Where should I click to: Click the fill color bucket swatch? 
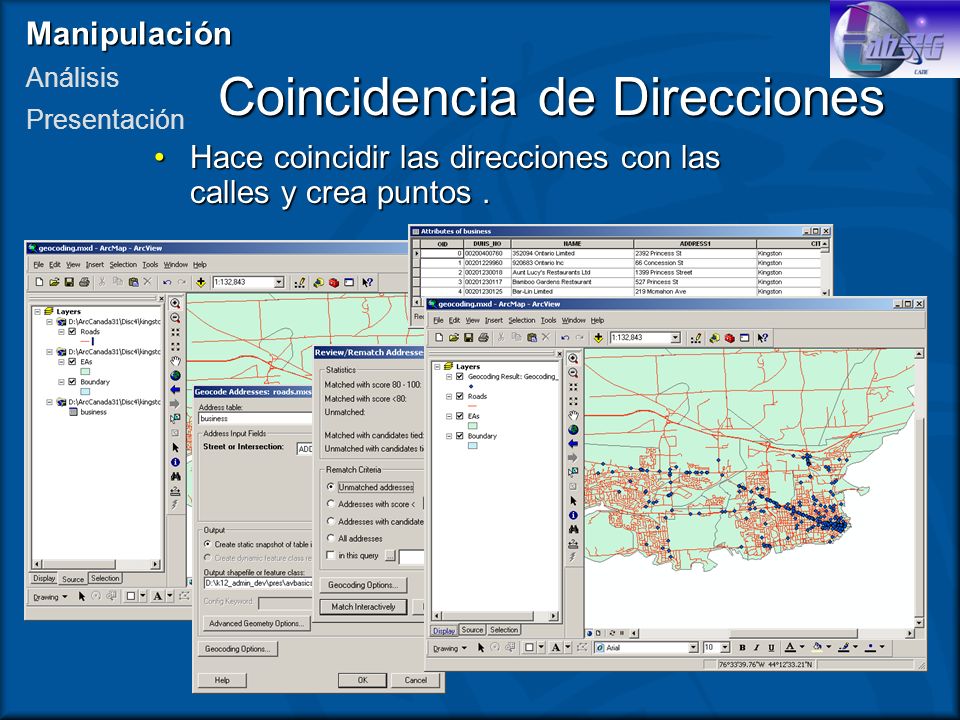(x=817, y=648)
